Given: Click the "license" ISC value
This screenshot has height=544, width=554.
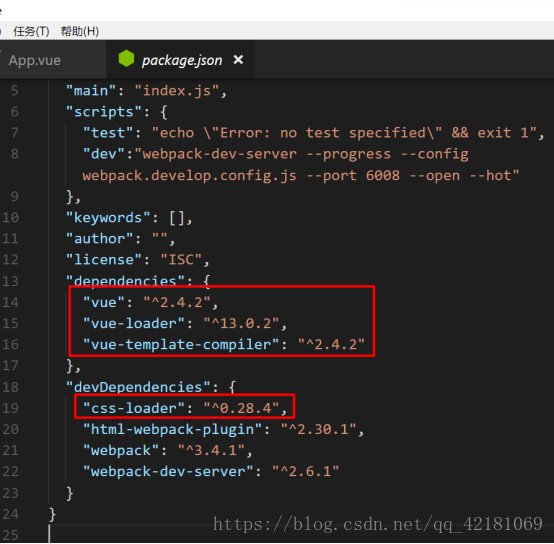Looking at the screenshot, I should pyautogui.click(x=181, y=260).
